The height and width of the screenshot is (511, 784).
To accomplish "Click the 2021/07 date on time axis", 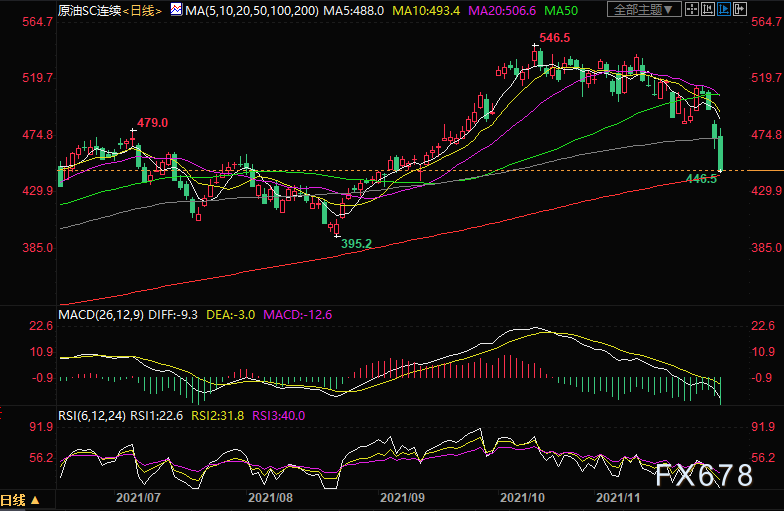I will point(138,498).
